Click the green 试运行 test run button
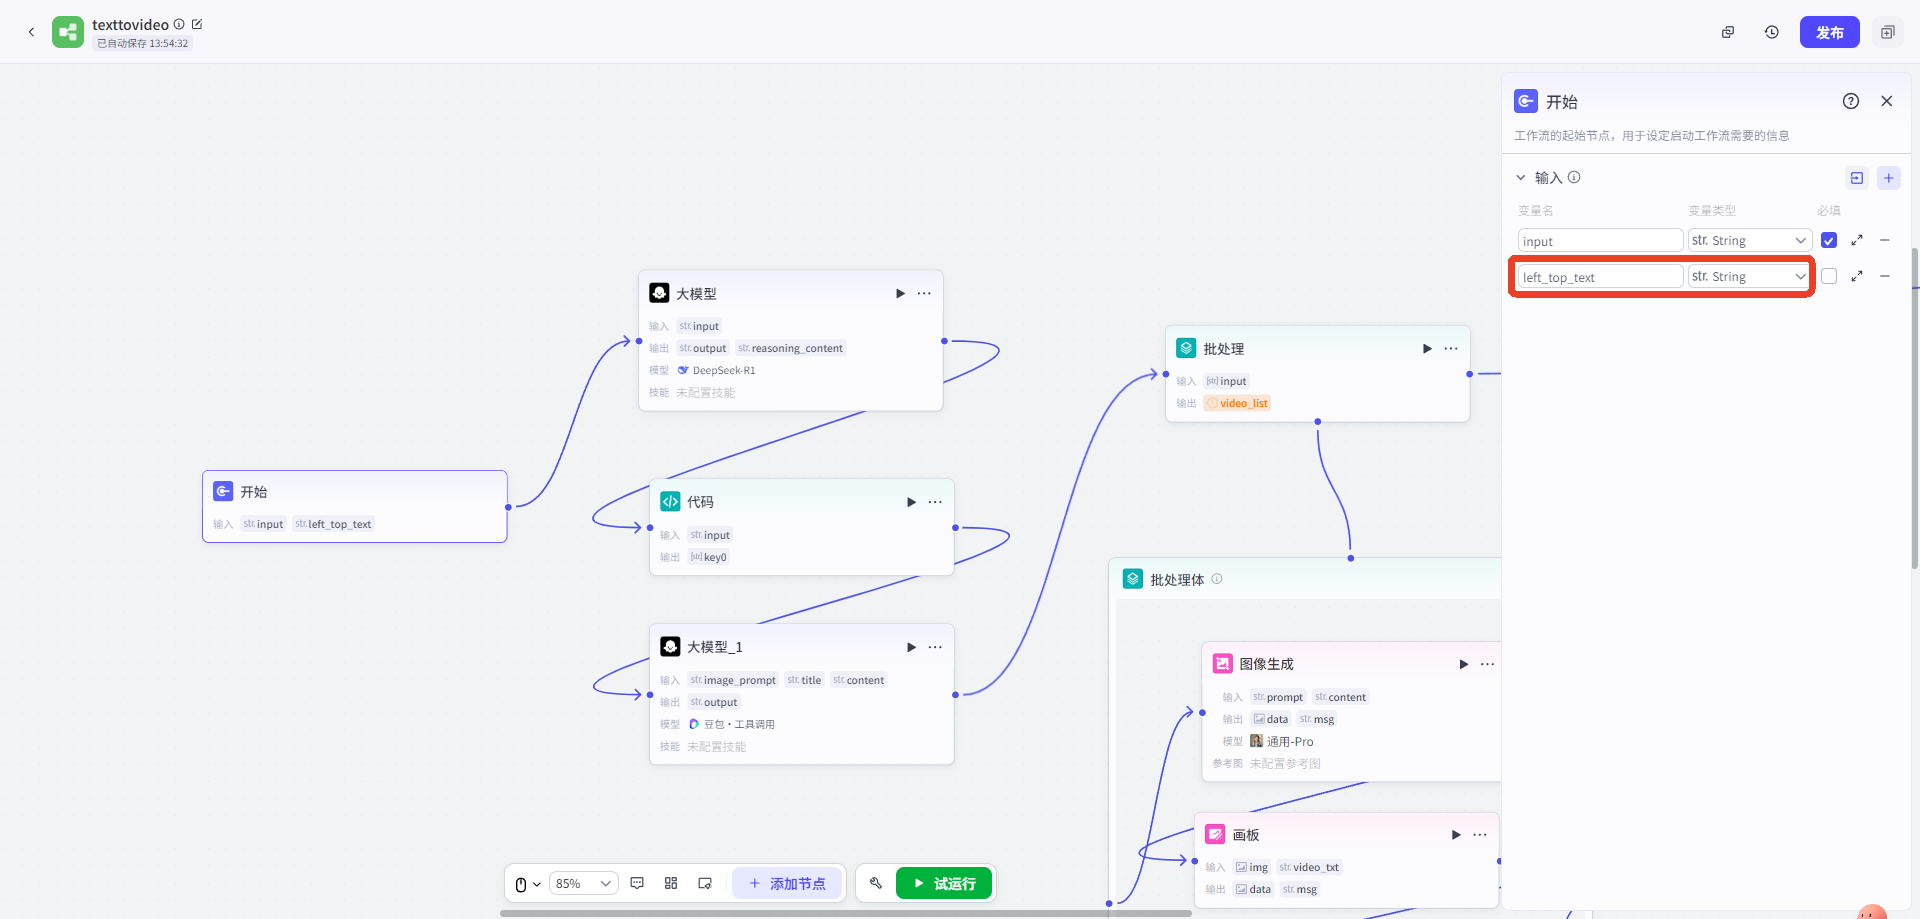Screen dimensions: 1920x919 point(943,883)
